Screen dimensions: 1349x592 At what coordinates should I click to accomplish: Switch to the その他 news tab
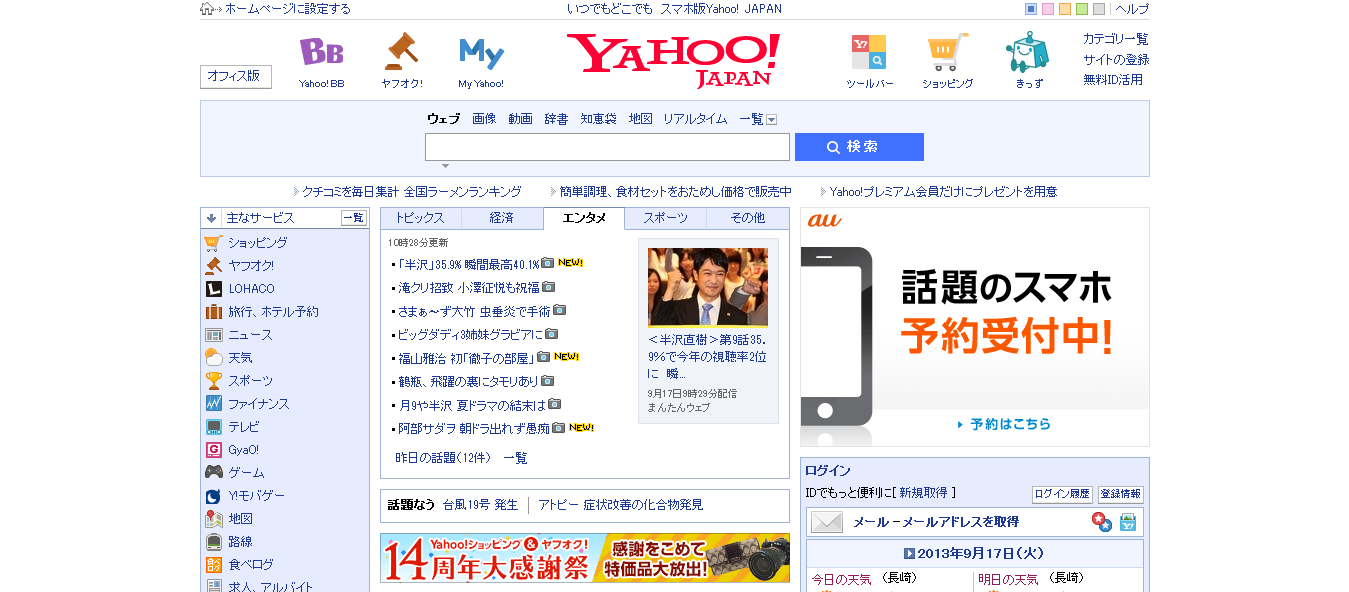point(747,218)
